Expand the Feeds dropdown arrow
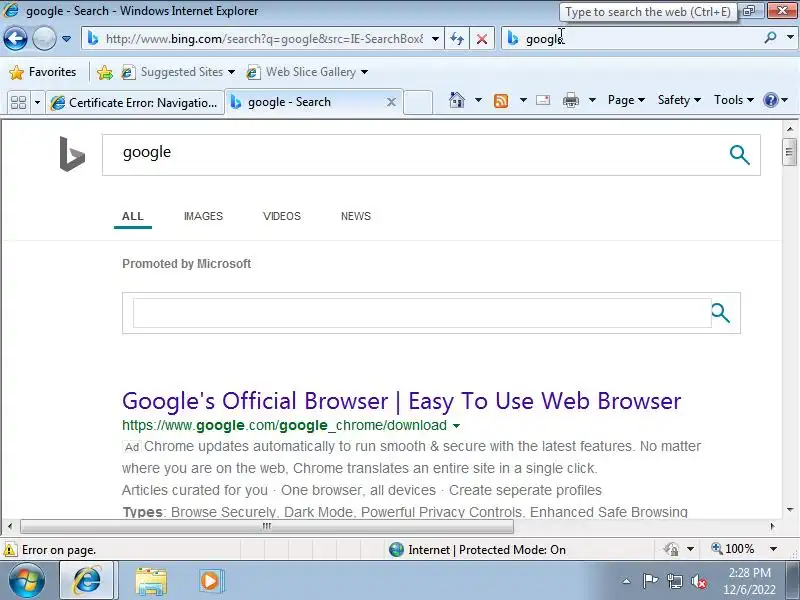 tap(523, 100)
